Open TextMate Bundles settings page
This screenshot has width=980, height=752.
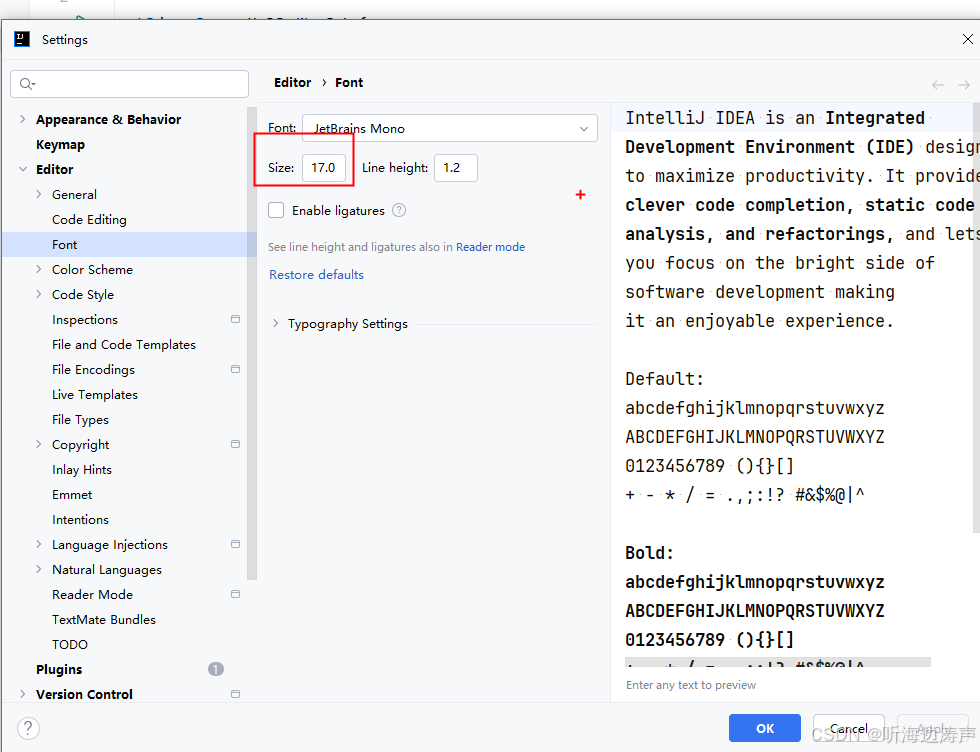[x=104, y=619]
